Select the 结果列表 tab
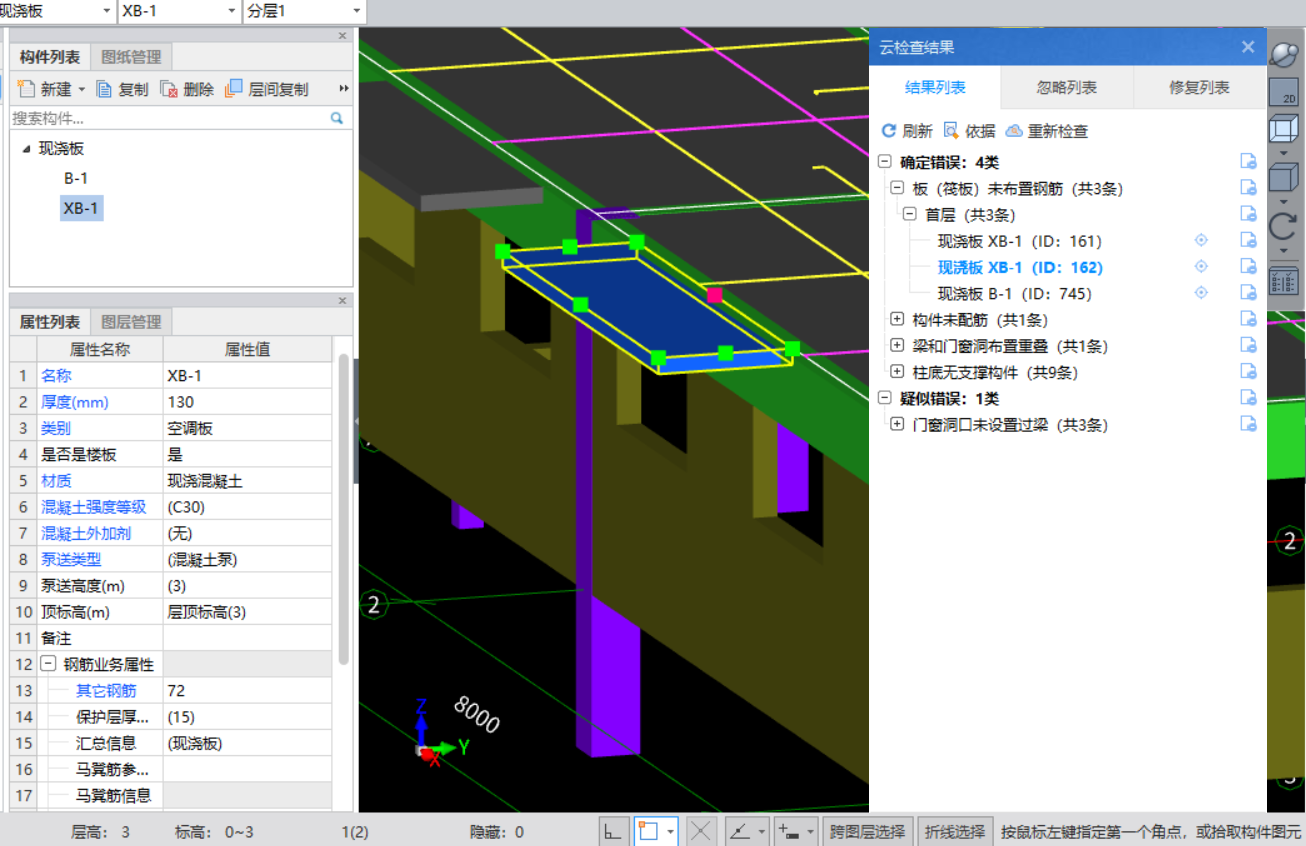This screenshot has width=1306, height=846. tap(935, 87)
